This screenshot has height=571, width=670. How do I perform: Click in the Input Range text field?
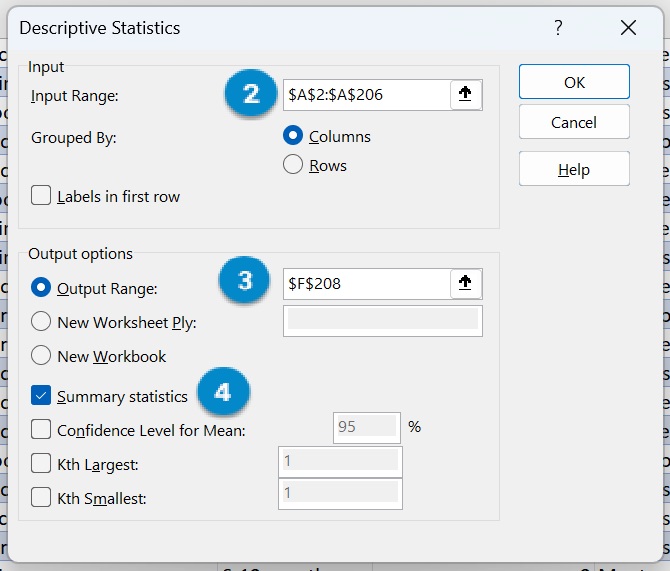click(x=365, y=95)
